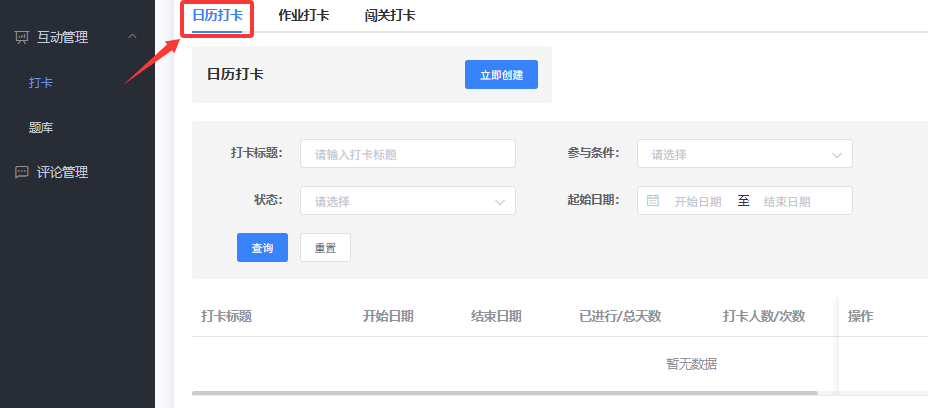Select the 结束日期 input in date range

(787, 201)
